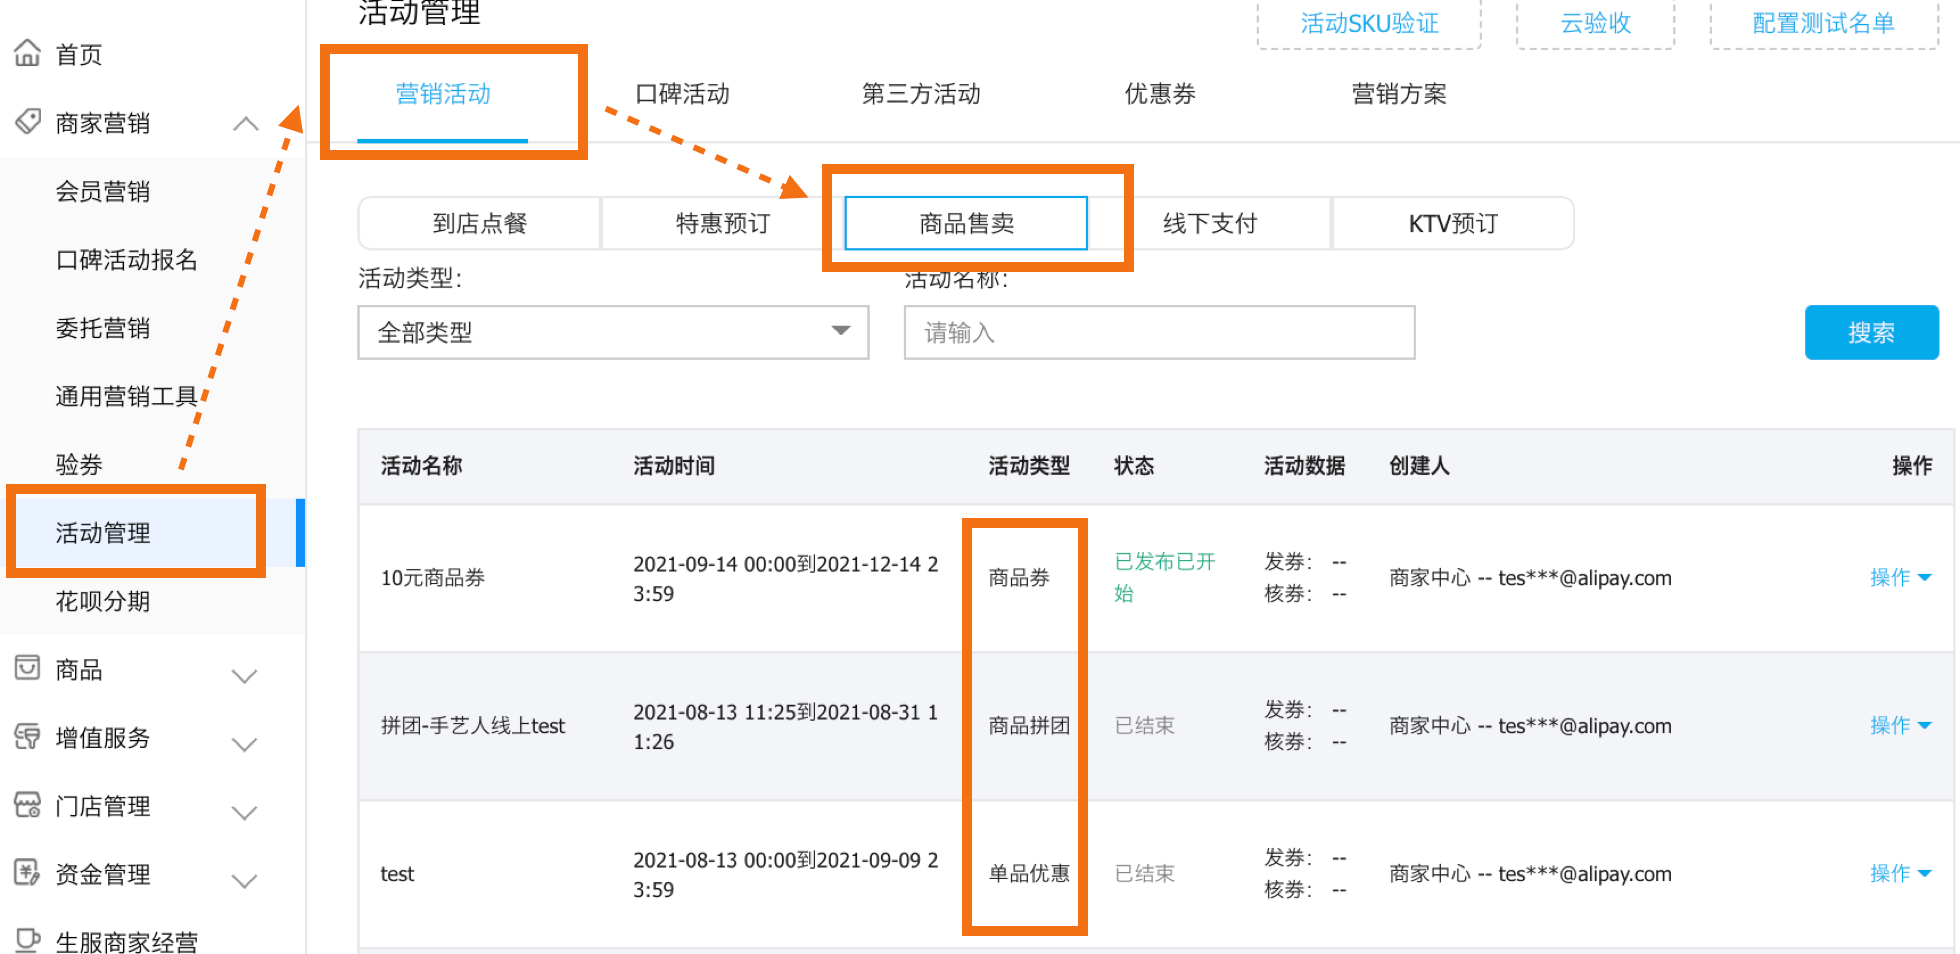Click the tag icon for 商家营销
Image resolution: width=1960 pixels, height=954 pixels.
click(28, 122)
